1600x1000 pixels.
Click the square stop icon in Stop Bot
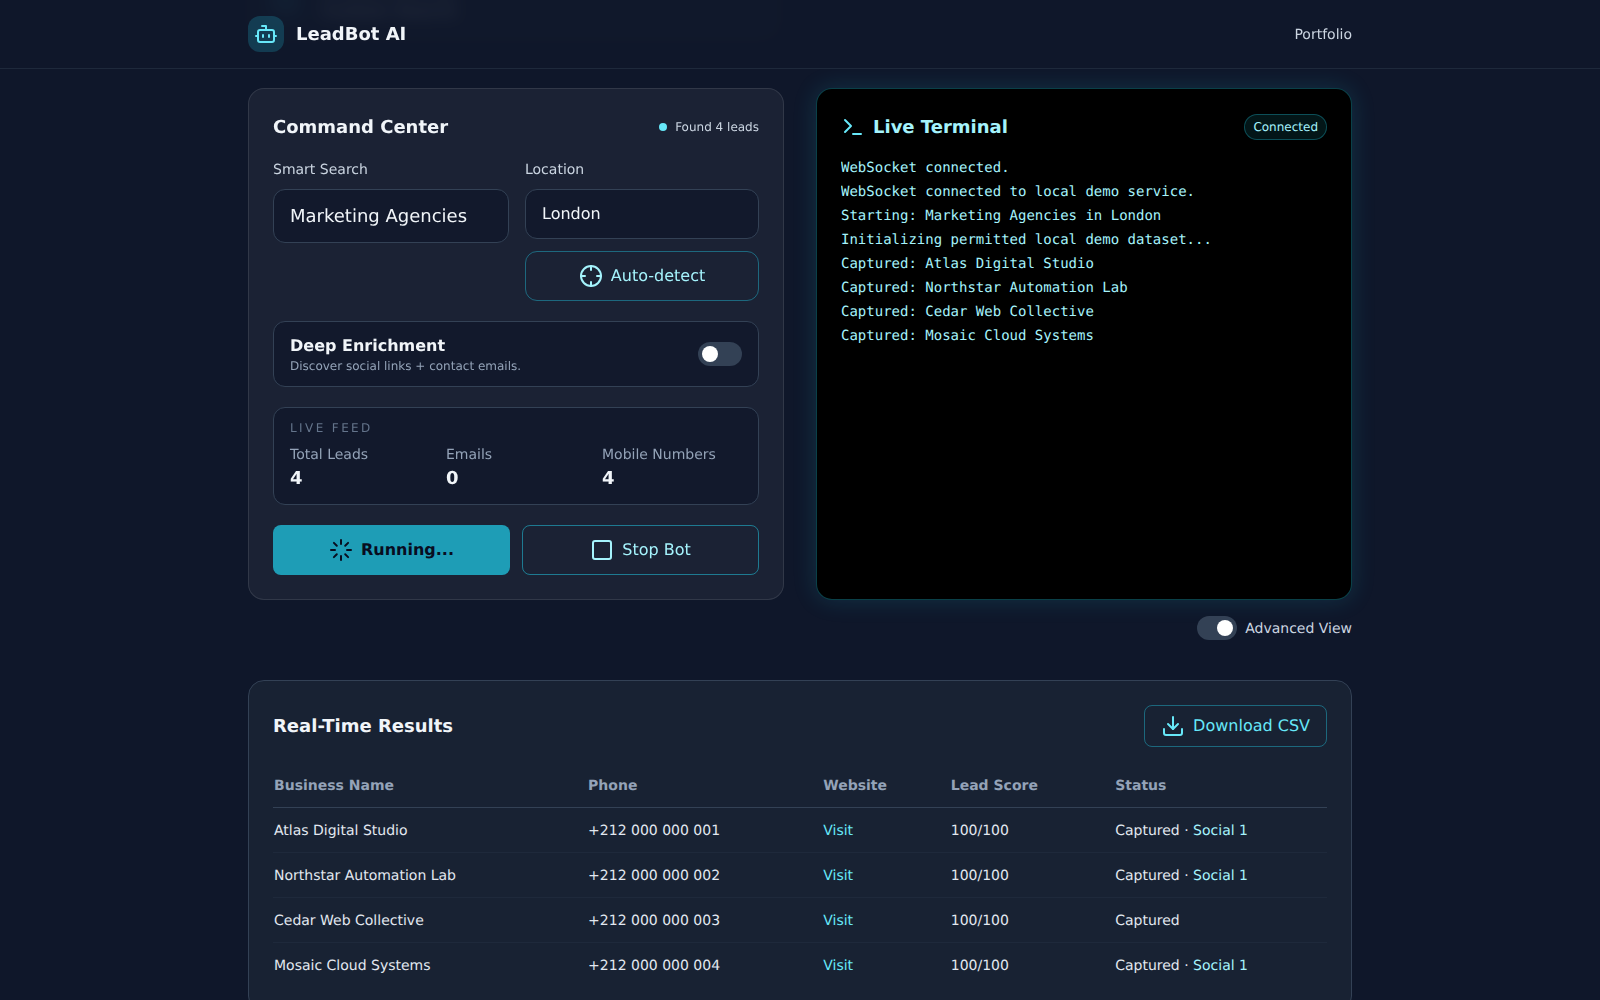point(602,550)
